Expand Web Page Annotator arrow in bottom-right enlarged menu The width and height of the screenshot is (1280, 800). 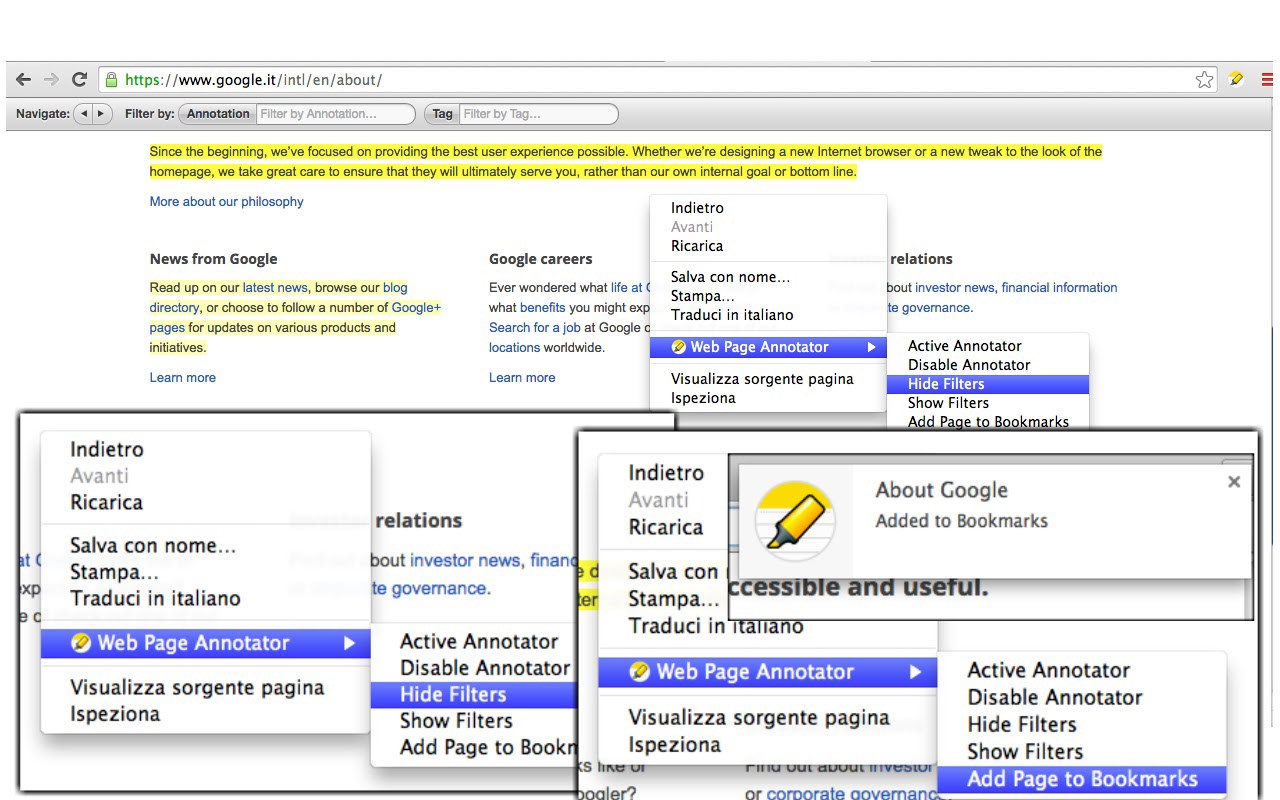[x=915, y=672]
